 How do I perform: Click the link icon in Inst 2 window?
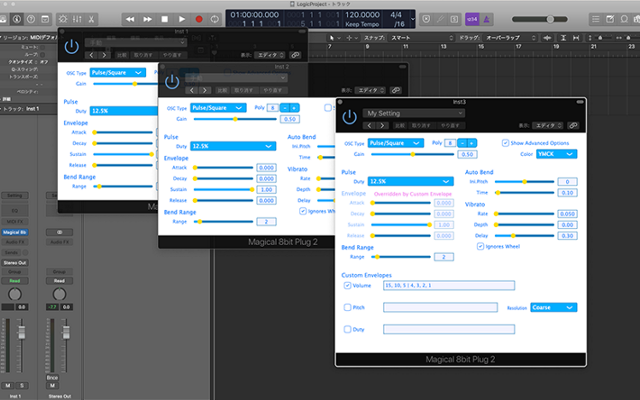coord(395,90)
